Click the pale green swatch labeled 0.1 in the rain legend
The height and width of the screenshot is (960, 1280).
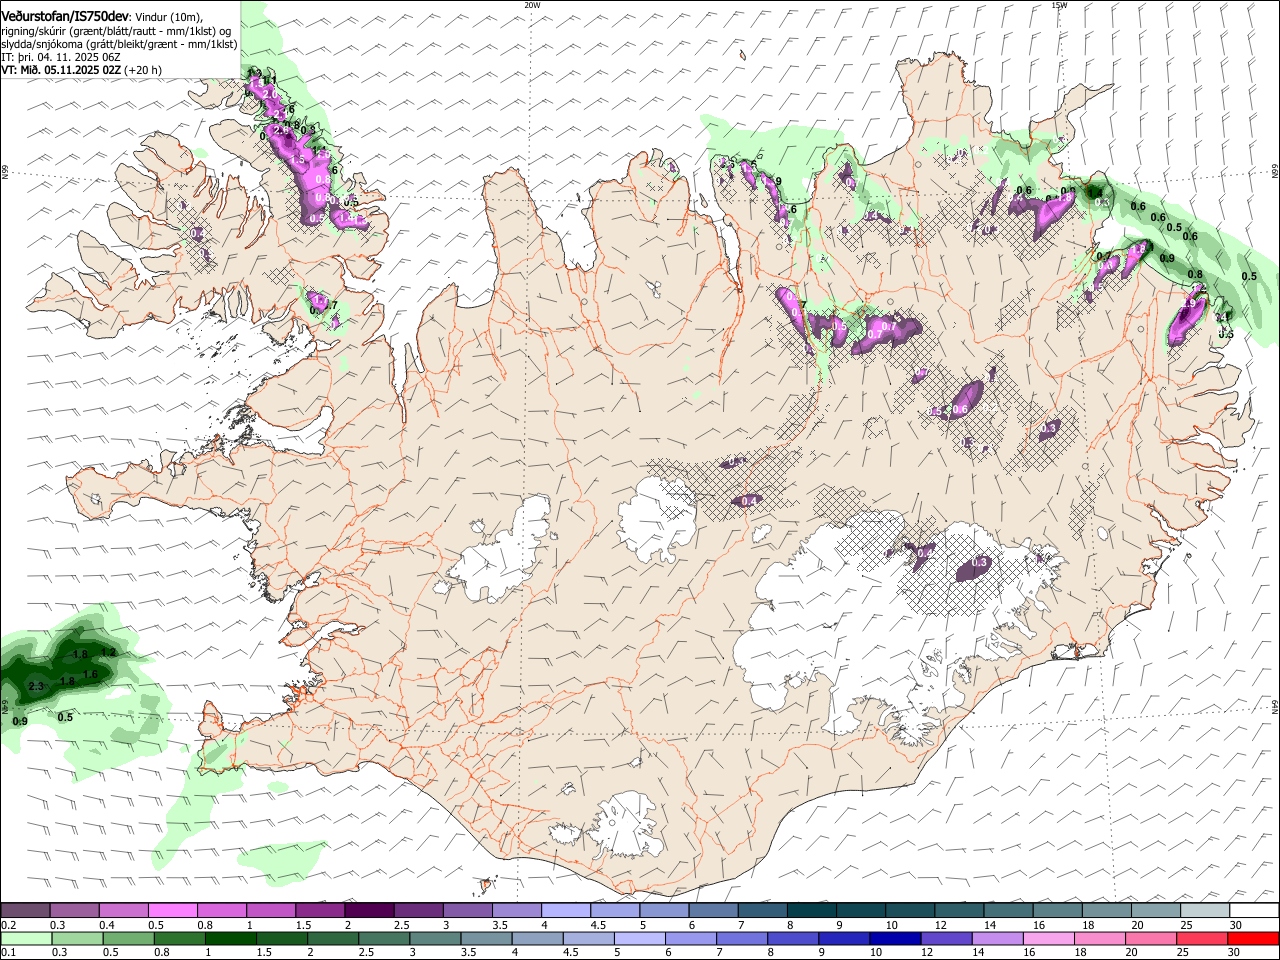click(x=25, y=939)
